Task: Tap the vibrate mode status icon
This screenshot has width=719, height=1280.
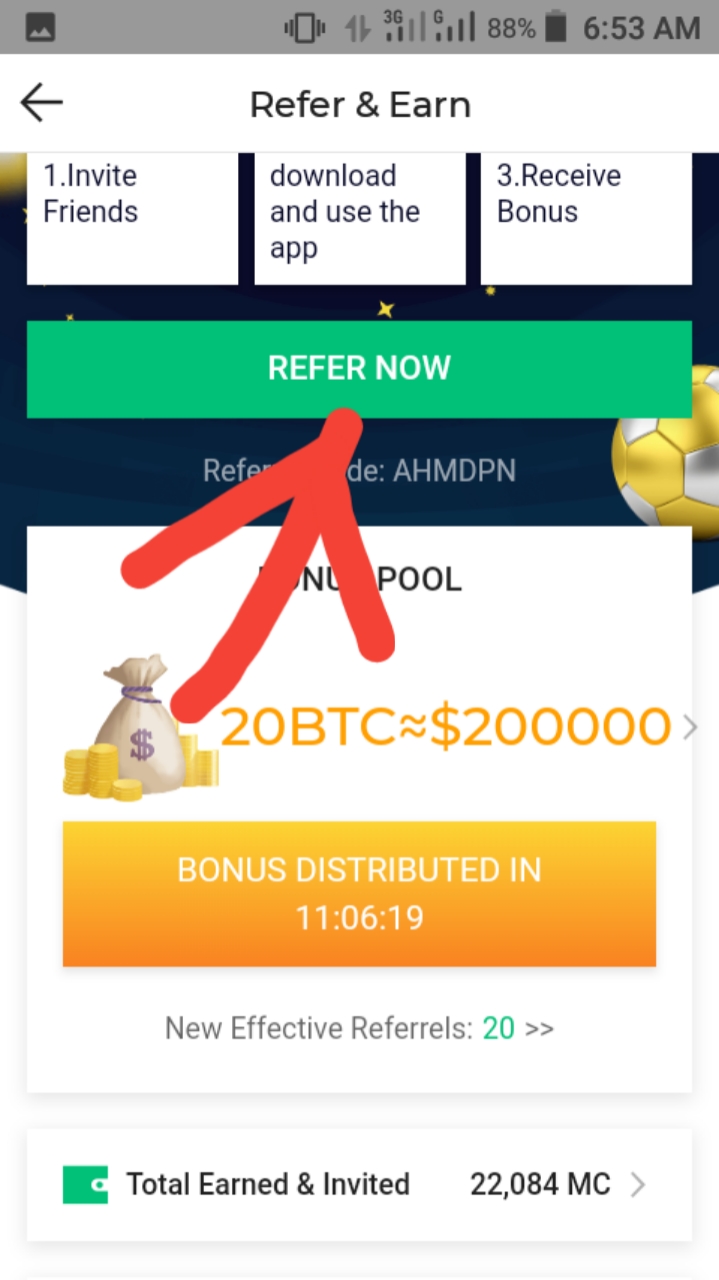Action: tap(304, 28)
